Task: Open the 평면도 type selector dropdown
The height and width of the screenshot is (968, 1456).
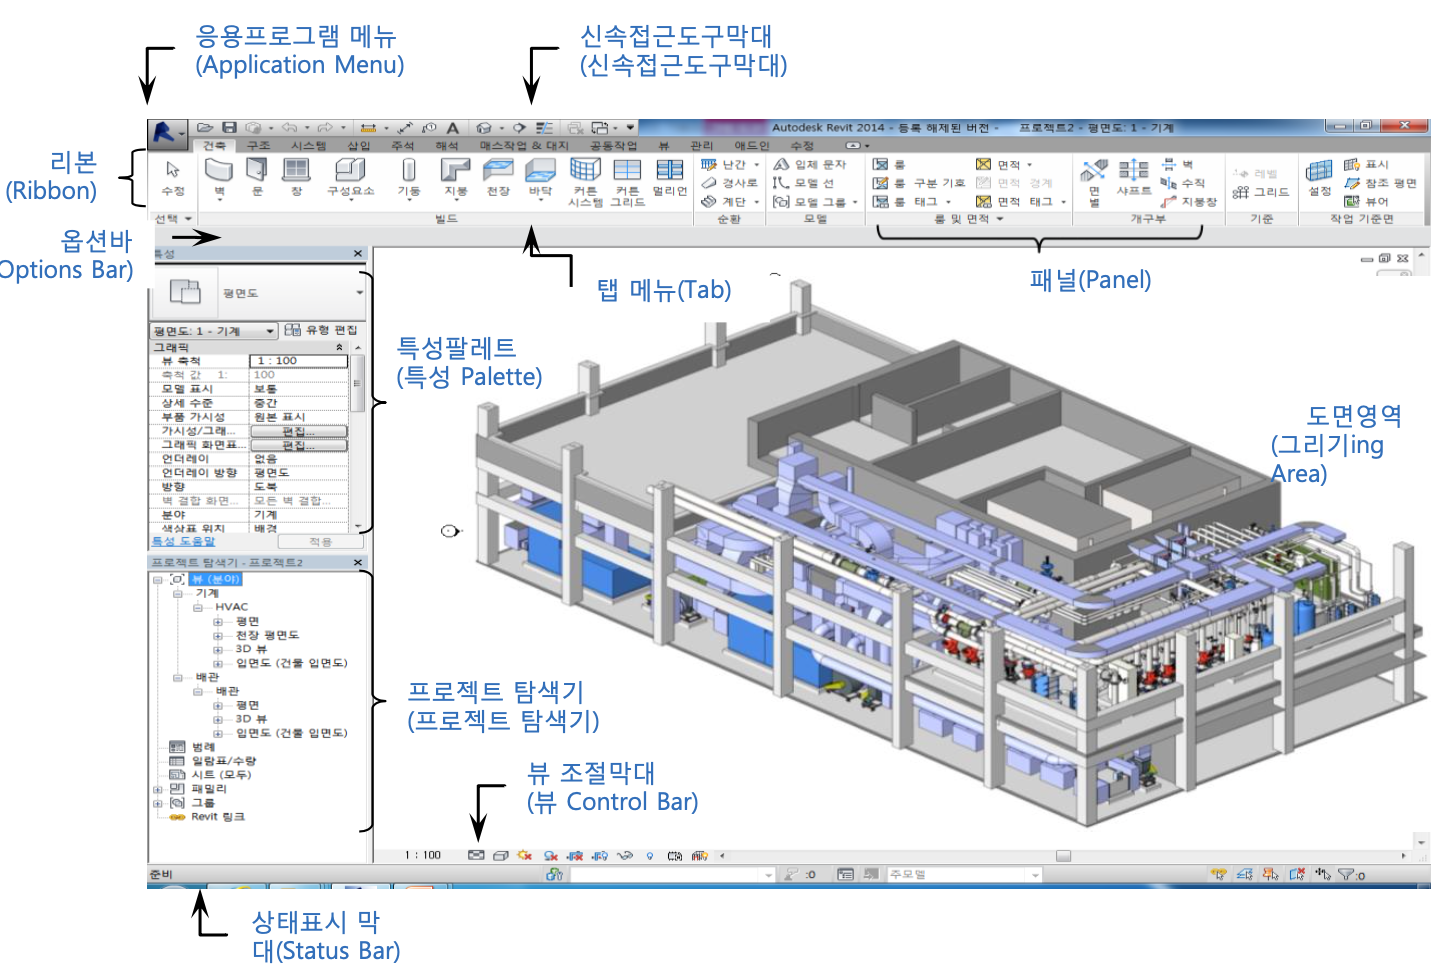Action: click(360, 292)
